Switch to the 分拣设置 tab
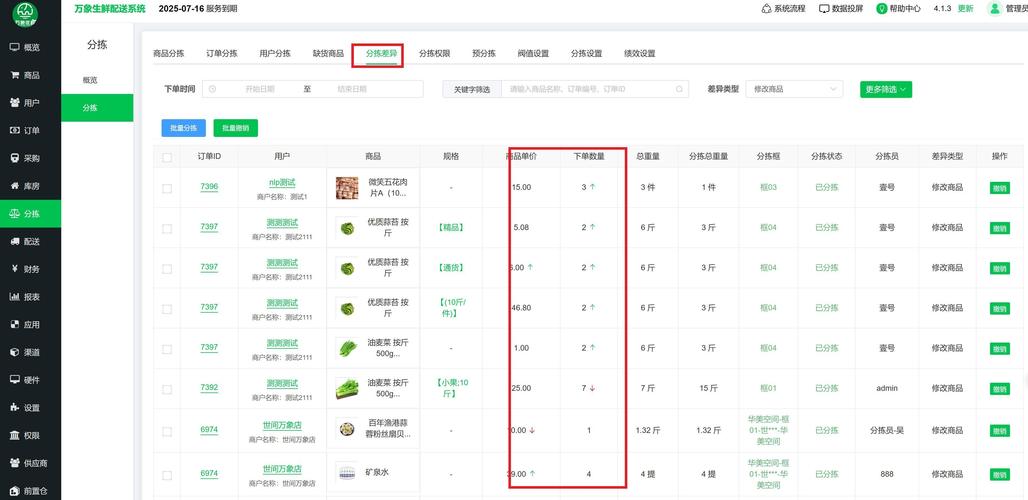 tap(586, 54)
